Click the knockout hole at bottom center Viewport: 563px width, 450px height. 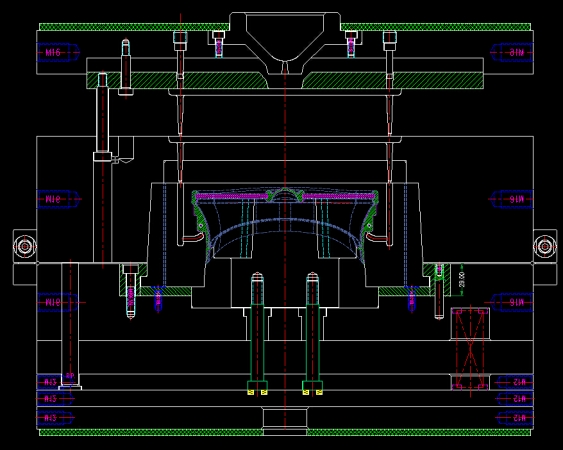pyautogui.click(x=285, y=417)
